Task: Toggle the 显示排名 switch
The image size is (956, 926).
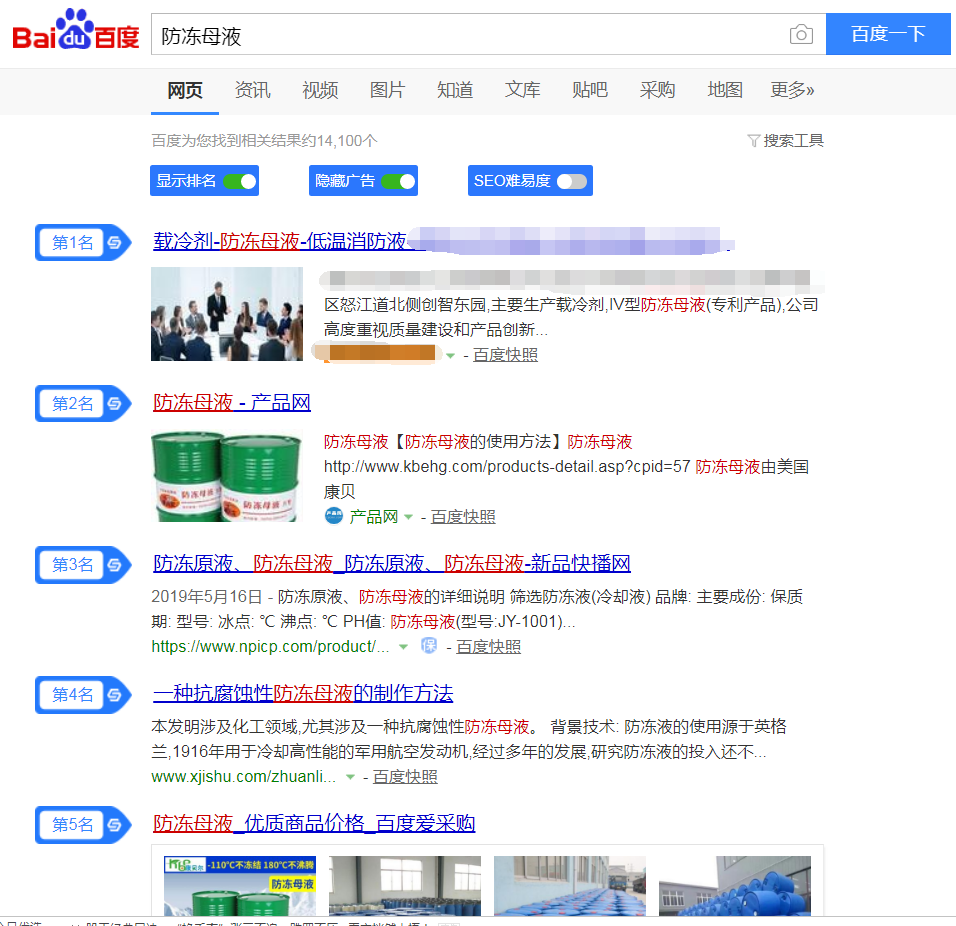Action: coord(240,181)
